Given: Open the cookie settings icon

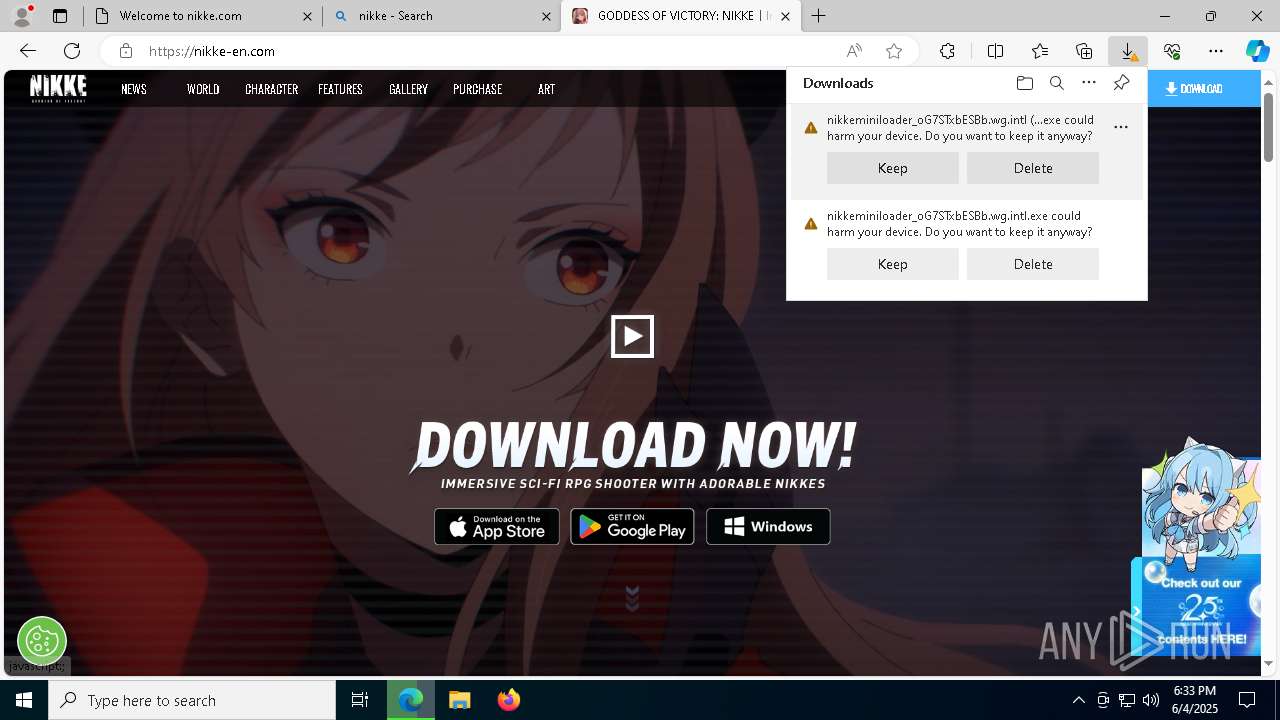Looking at the screenshot, I should 41,640.
